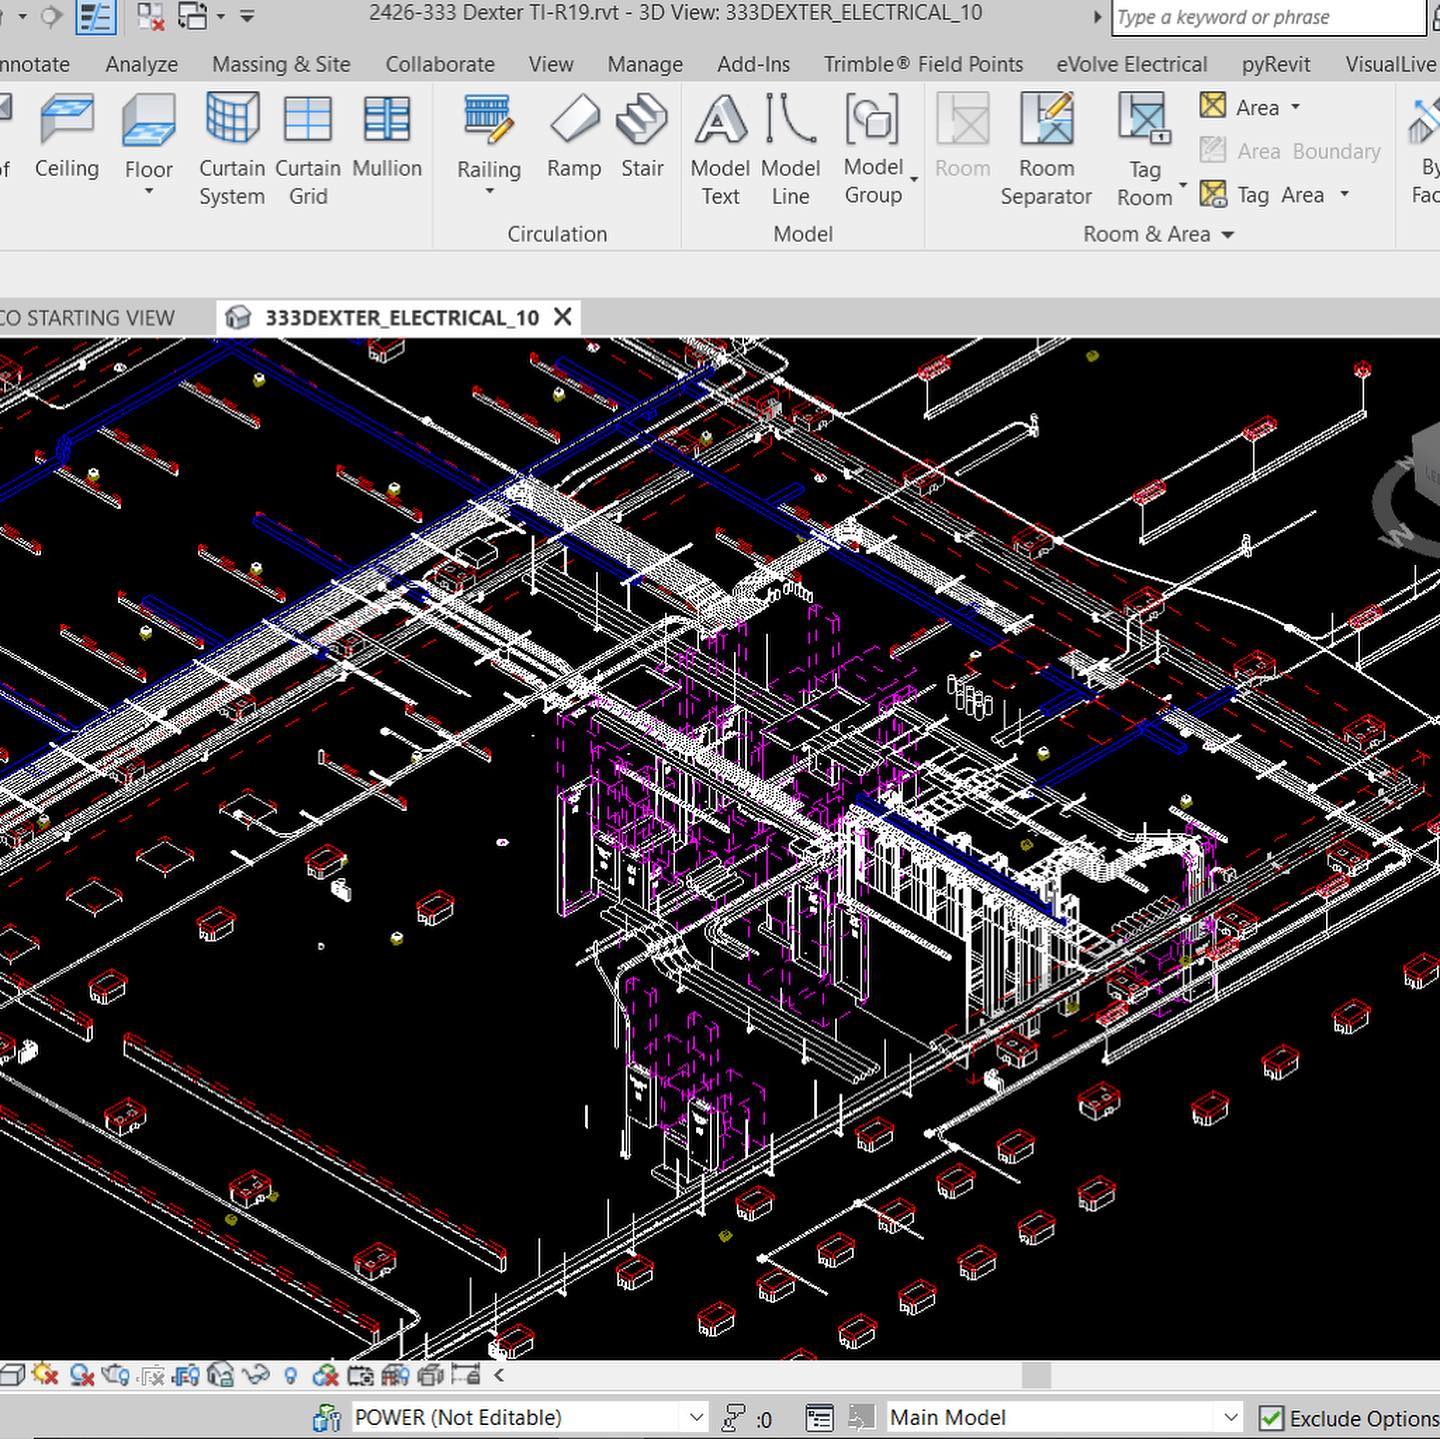Image resolution: width=1440 pixels, height=1439 pixels.
Task: Open the Show Rendering Dialog teapot icon
Action: click(115, 1375)
